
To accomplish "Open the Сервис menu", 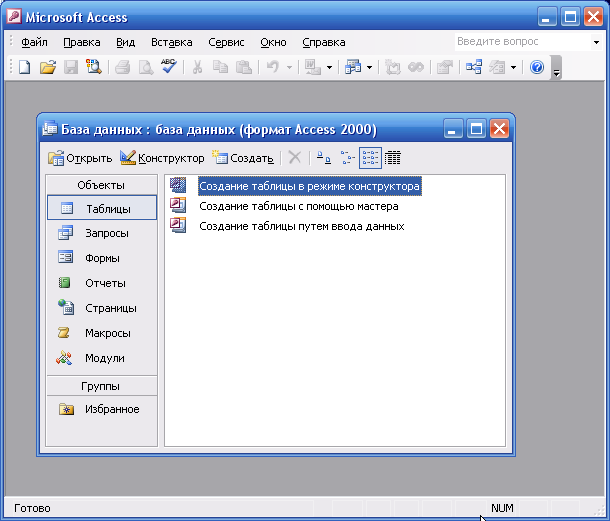I will tap(226, 42).
